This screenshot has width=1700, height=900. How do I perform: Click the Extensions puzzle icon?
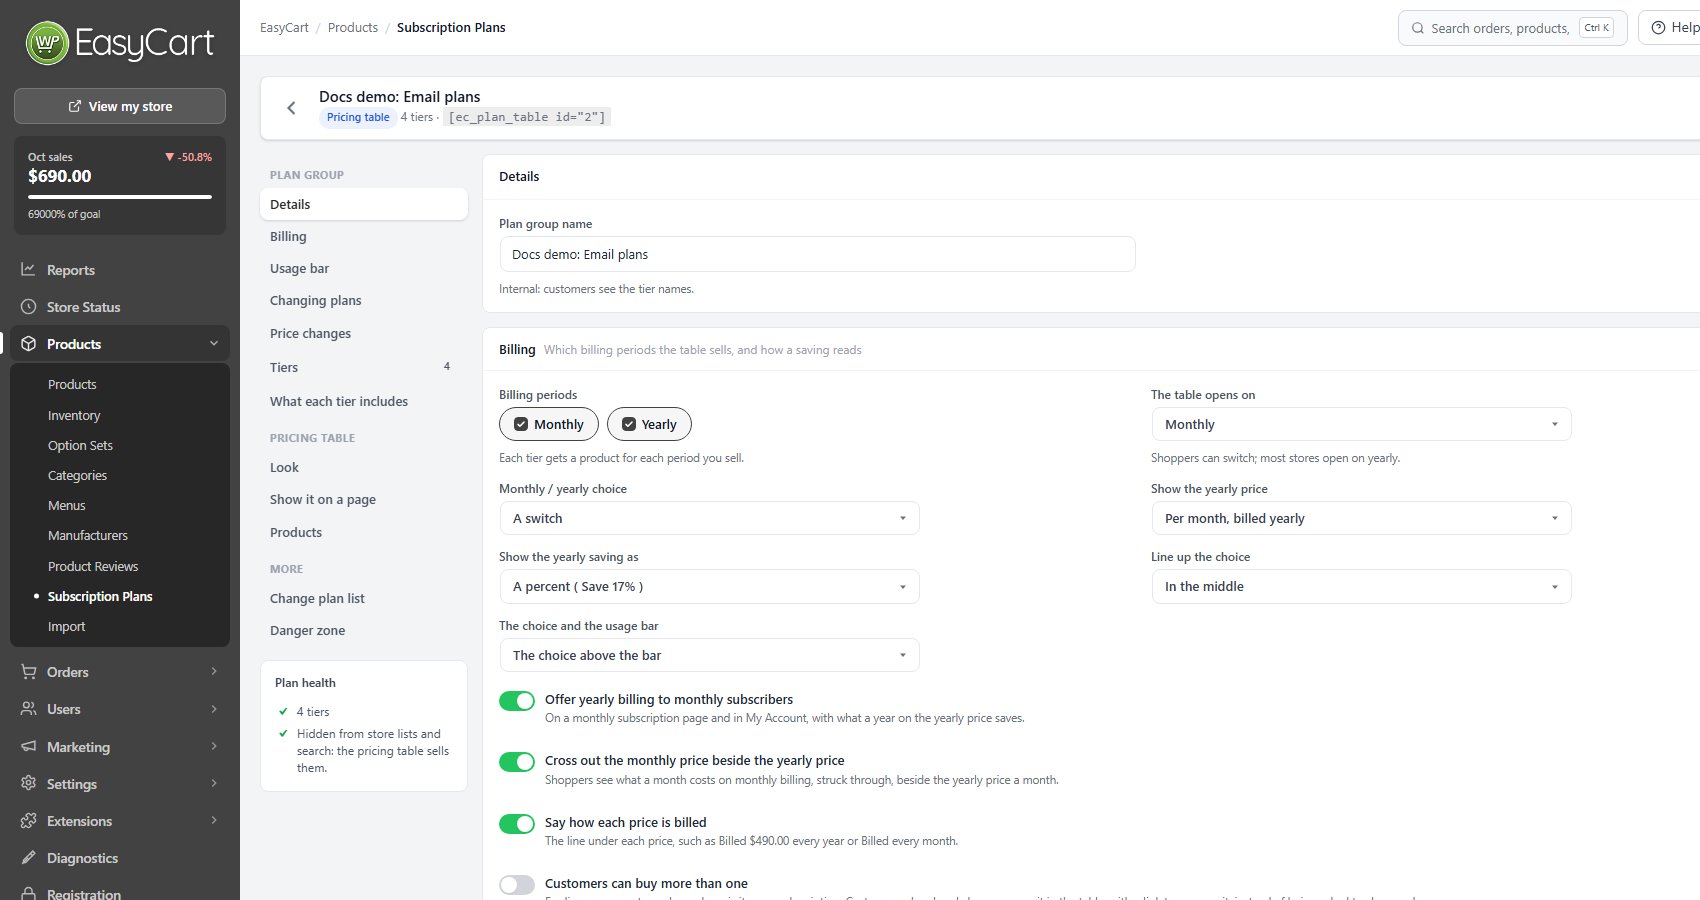(x=28, y=821)
